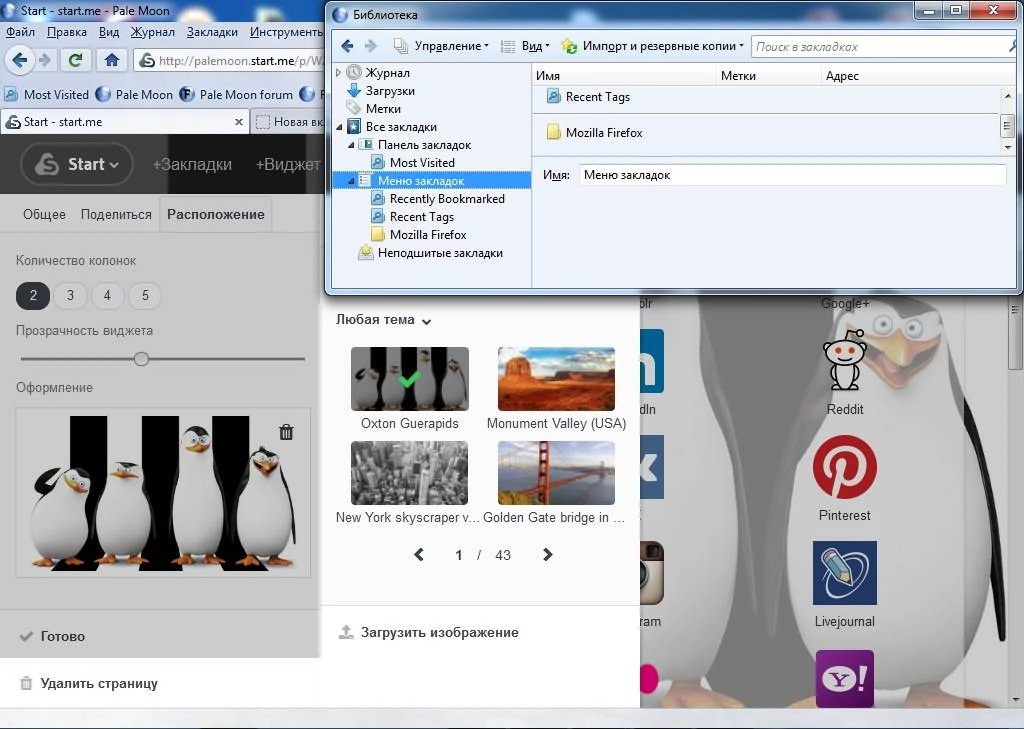Click the forward arrow in Pale Moon toolbar

tap(45, 61)
